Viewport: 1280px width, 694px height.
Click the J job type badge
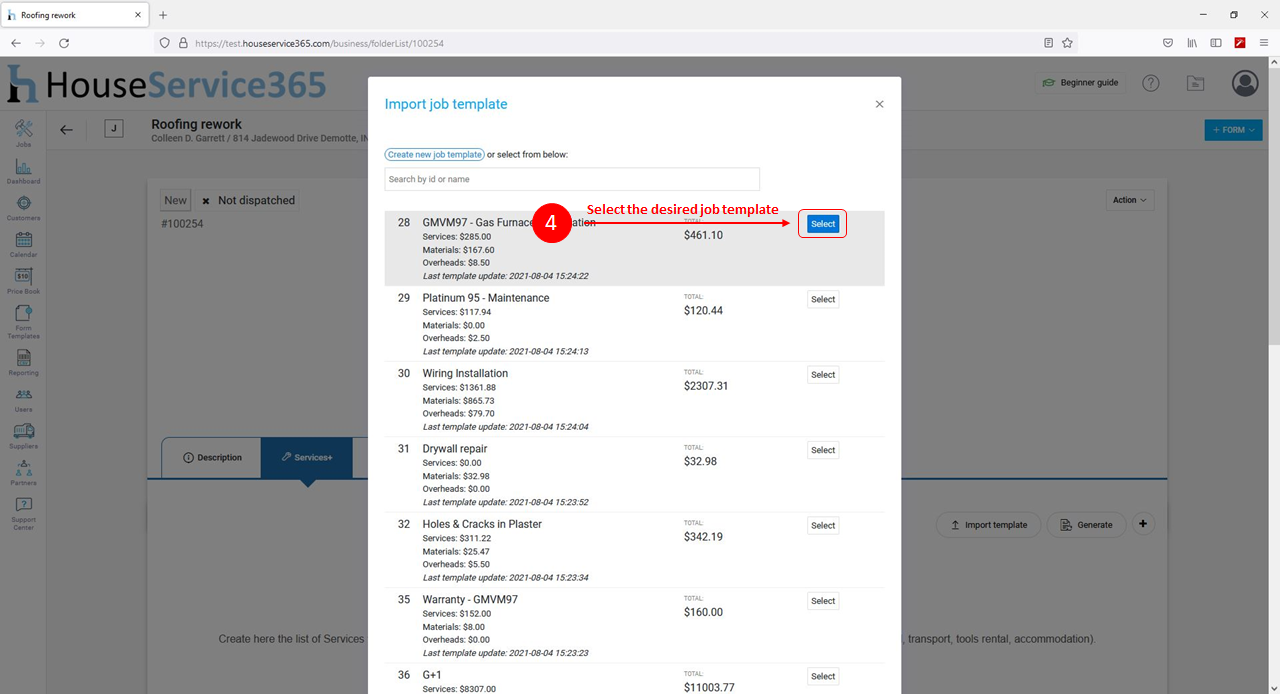(114, 129)
